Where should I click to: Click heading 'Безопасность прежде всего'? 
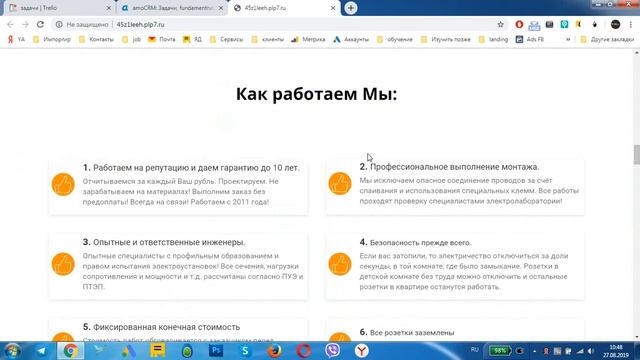point(420,243)
